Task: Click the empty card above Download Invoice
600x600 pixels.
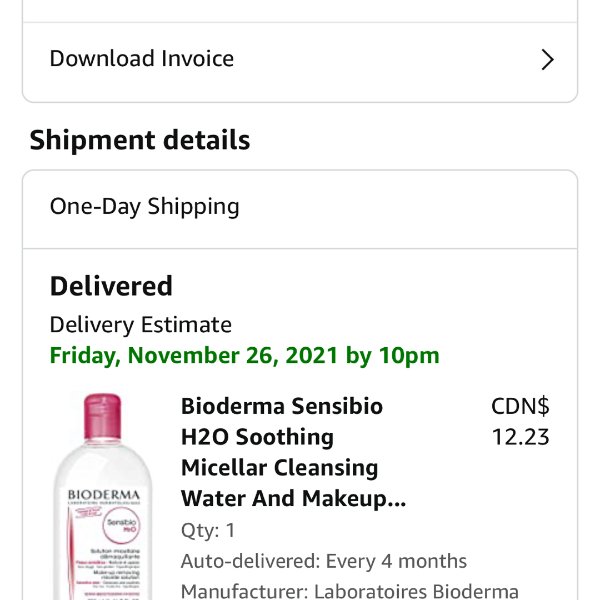Action: point(300,10)
